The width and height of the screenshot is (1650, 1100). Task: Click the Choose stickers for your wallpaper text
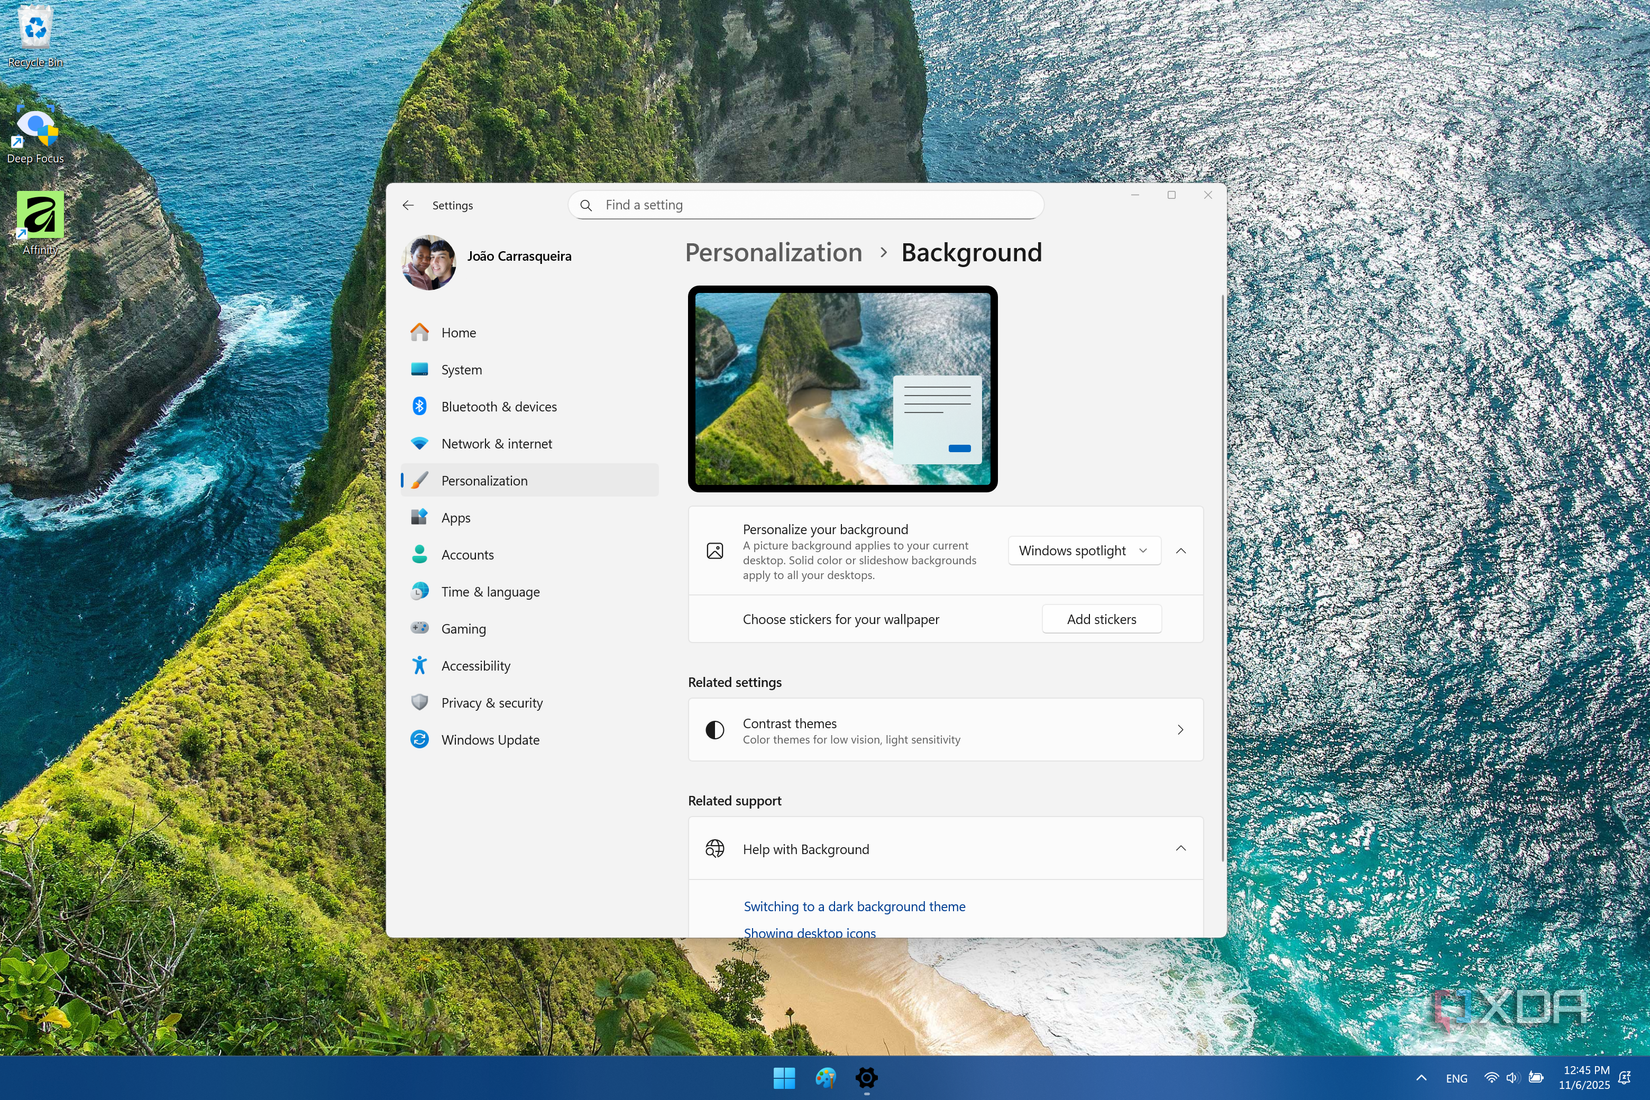[841, 619]
